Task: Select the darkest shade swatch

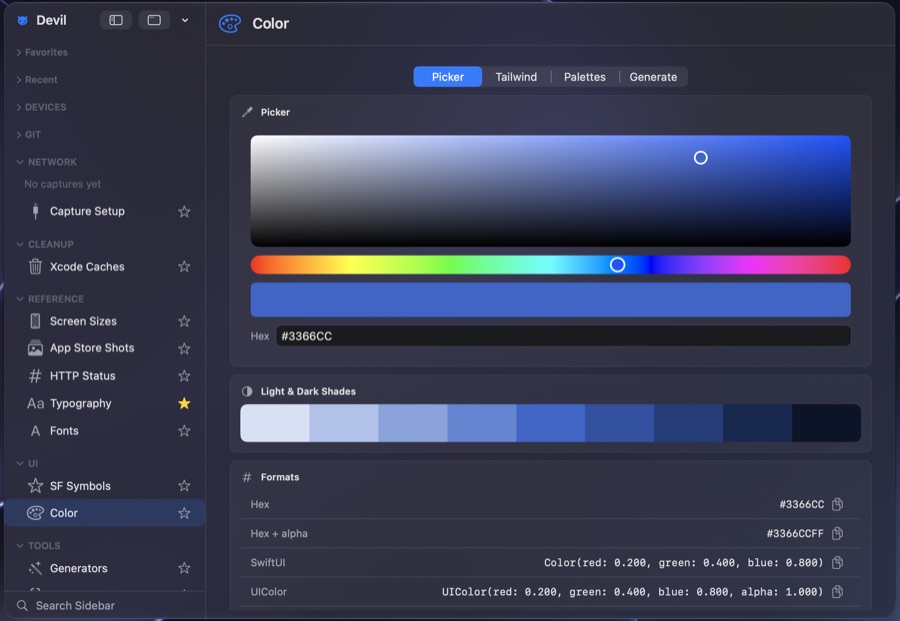Action: click(826, 423)
